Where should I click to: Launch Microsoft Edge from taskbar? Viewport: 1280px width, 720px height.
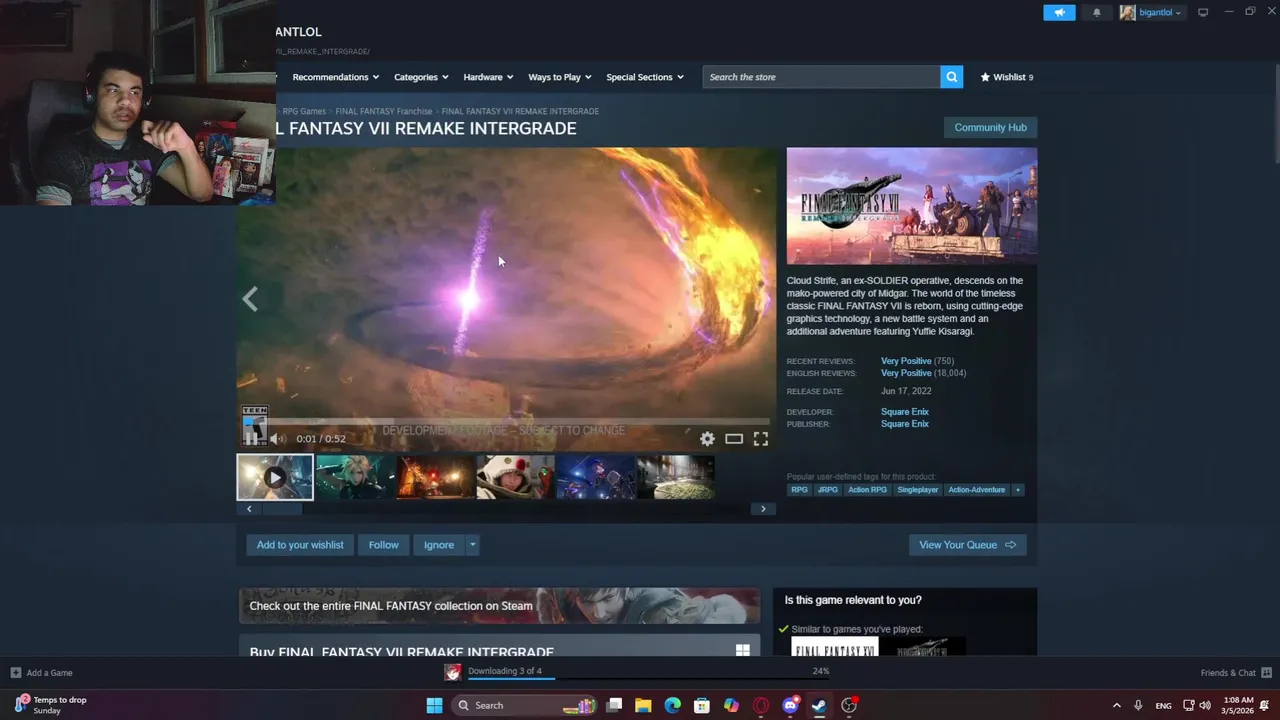(673, 705)
